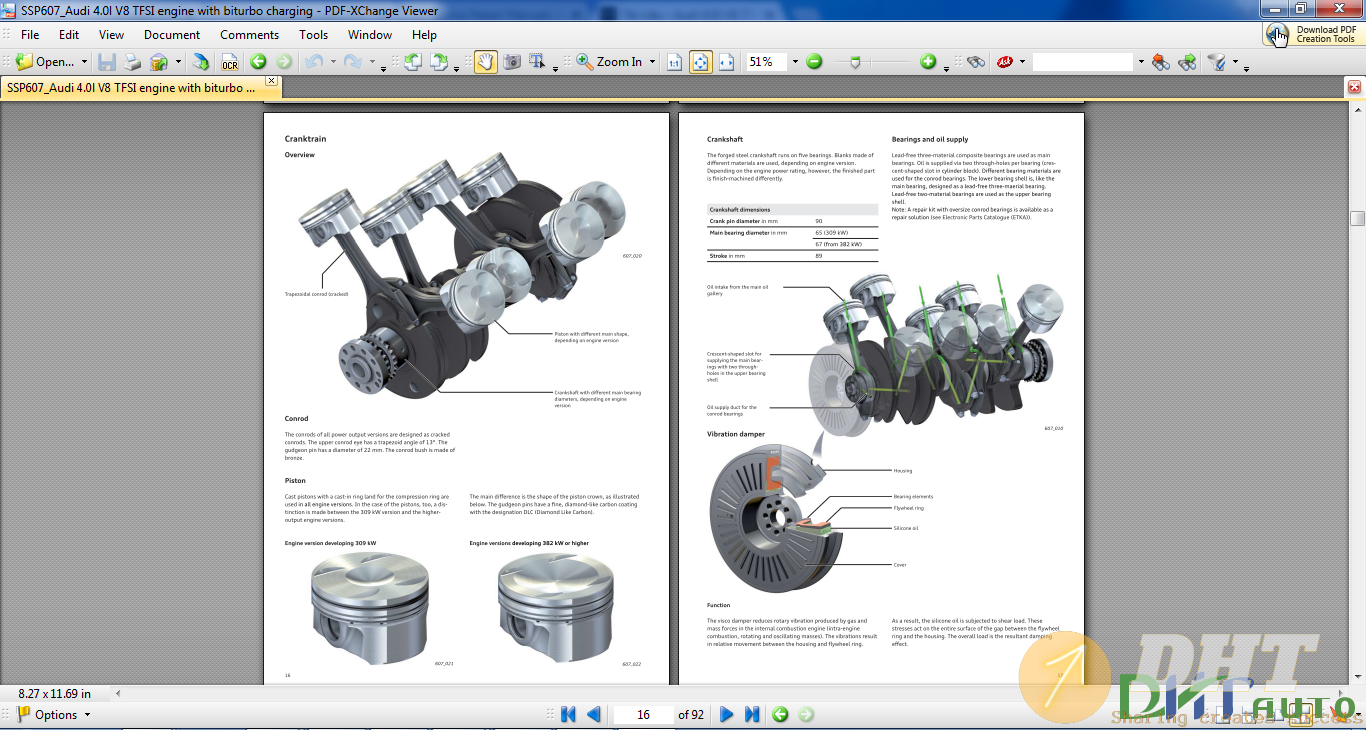Go to previous view with the green back arrow in the toolbar
Screen dimensions: 1366x730
(258, 62)
